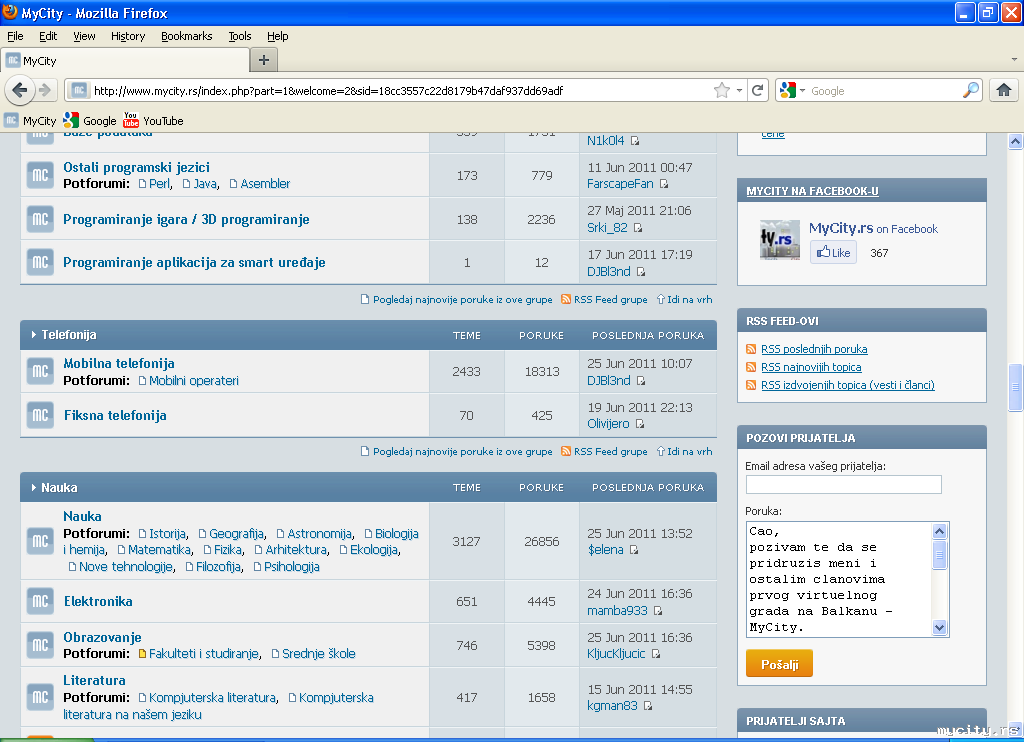
Task: Open the YouTube bookmark icon
Action: (x=131, y=120)
